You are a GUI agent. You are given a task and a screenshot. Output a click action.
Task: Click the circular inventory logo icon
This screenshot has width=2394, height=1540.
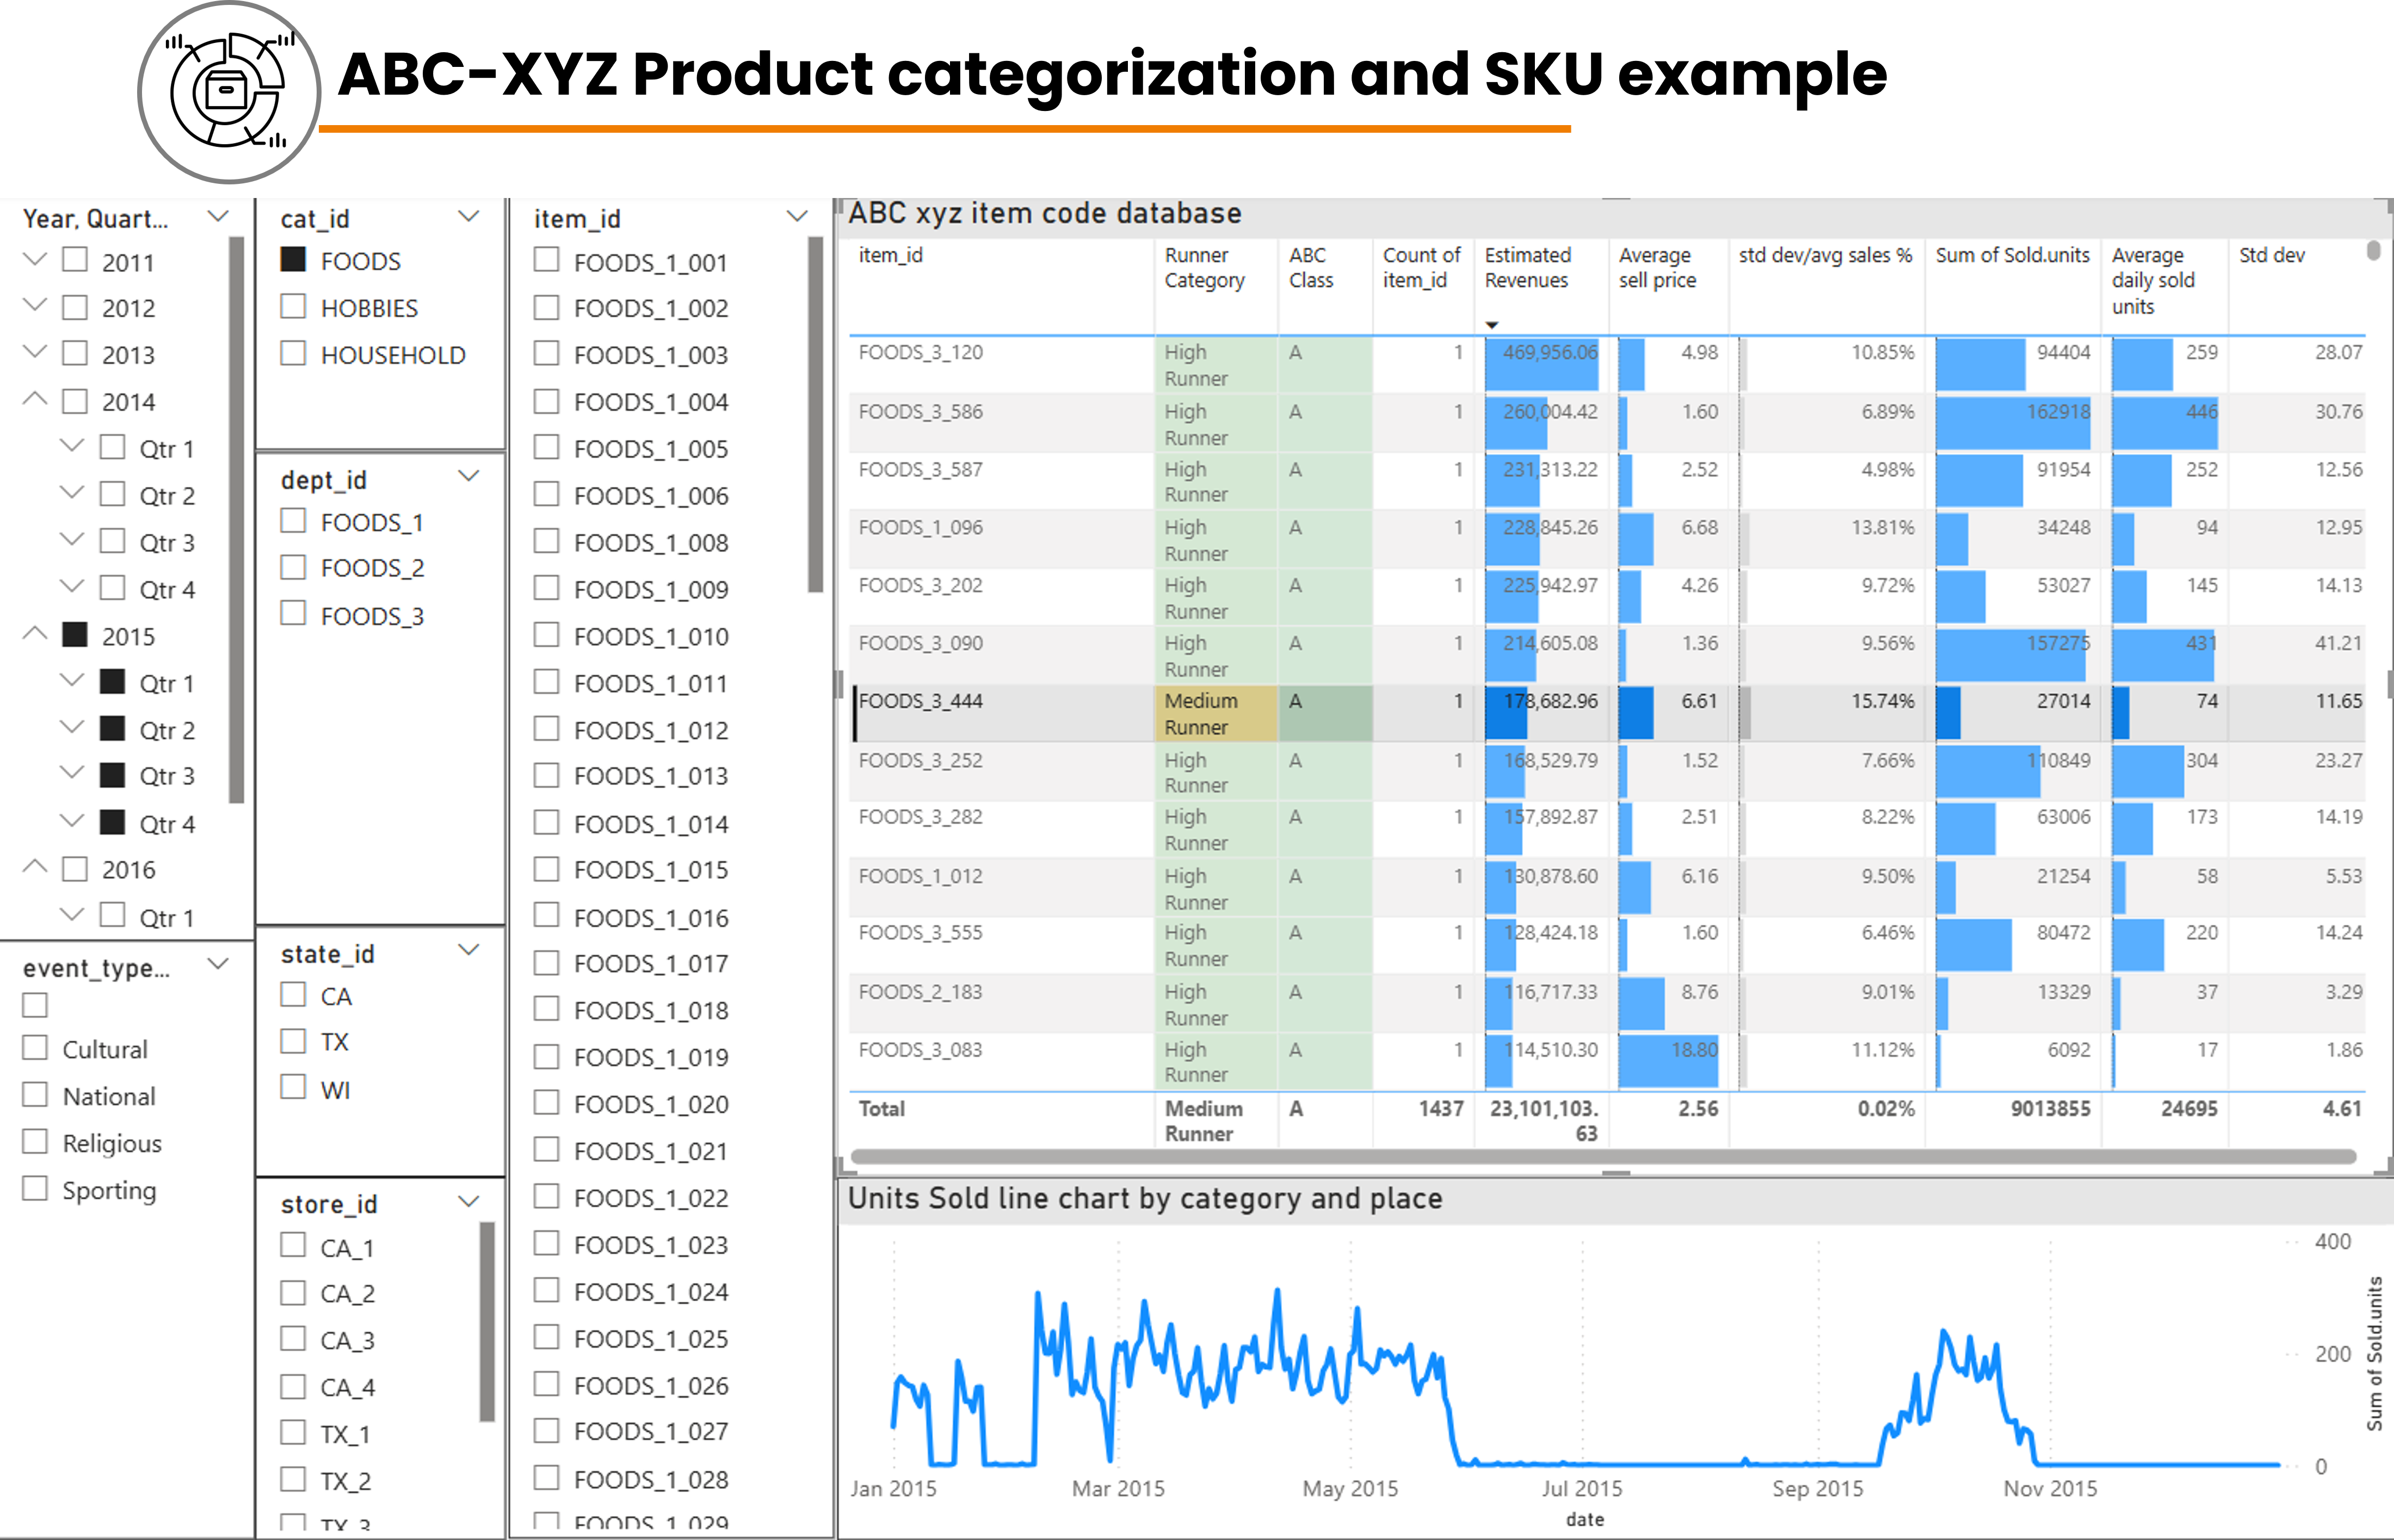pos(229,92)
